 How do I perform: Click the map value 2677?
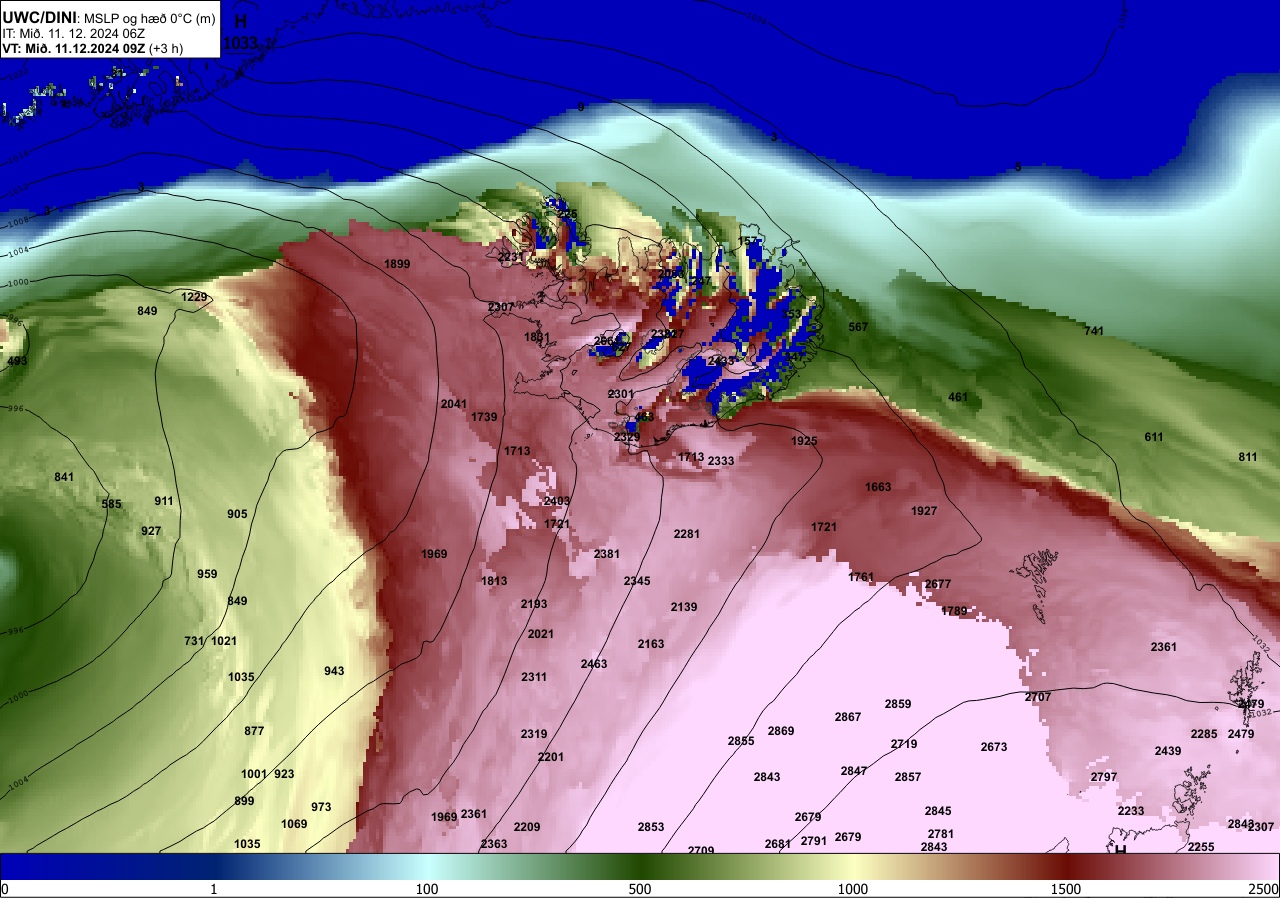coord(938,584)
